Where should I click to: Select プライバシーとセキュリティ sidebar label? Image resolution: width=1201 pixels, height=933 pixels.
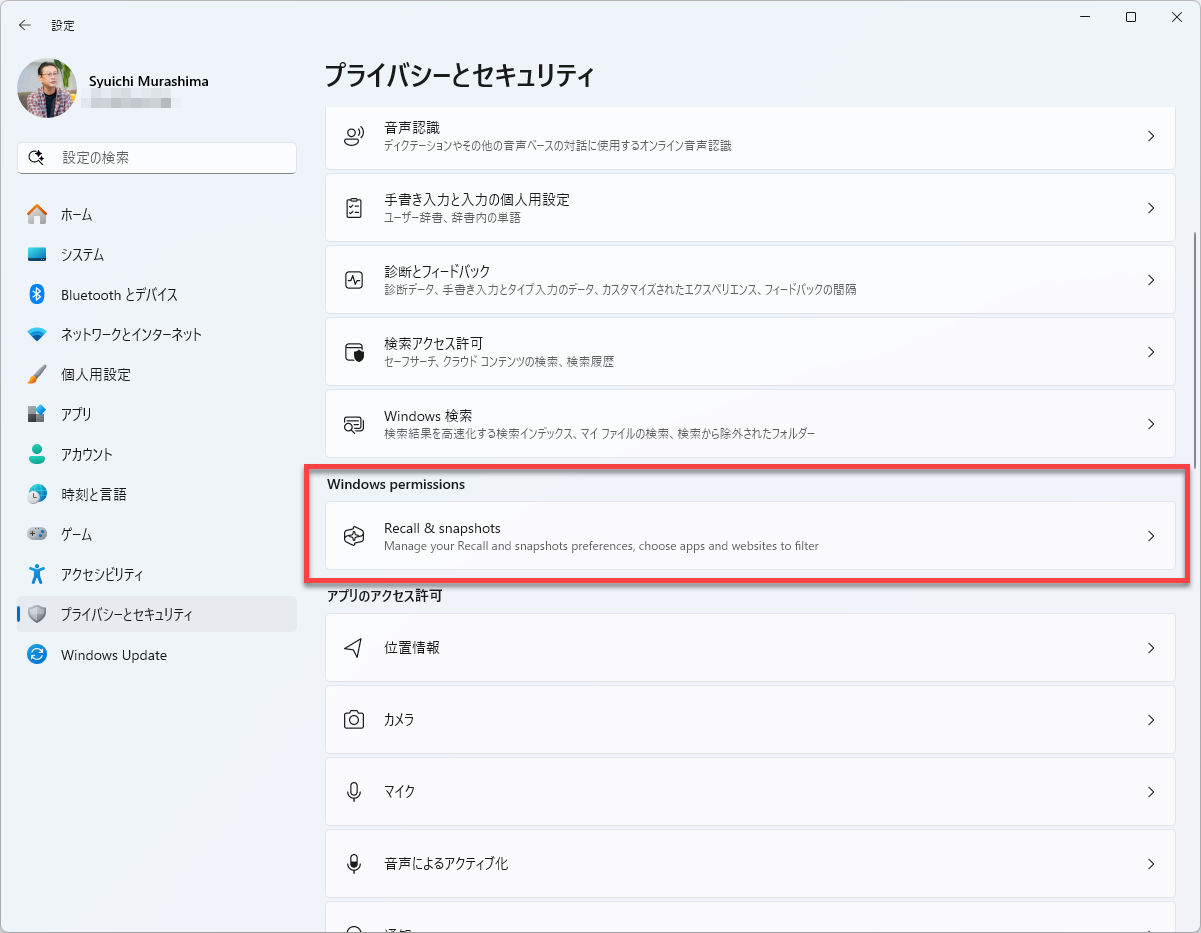tap(127, 614)
